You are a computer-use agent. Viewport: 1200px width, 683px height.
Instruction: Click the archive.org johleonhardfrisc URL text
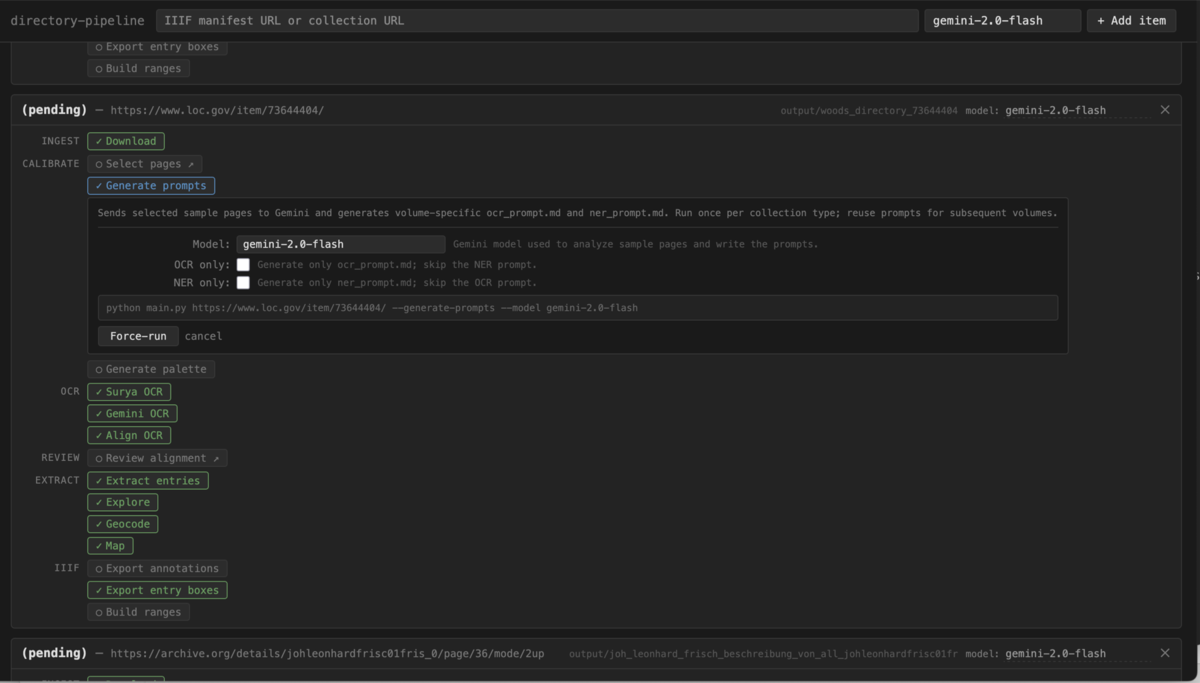coord(328,653)
